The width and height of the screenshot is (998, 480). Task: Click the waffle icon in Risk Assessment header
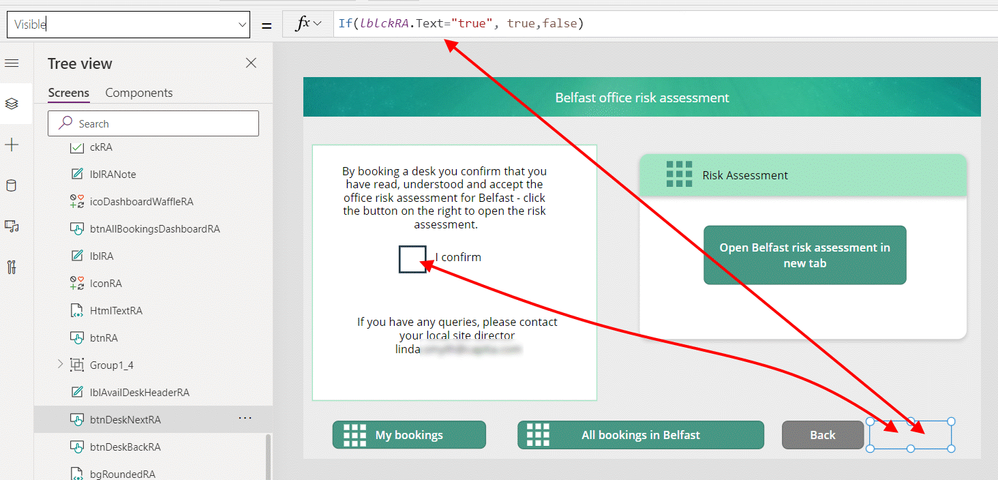point(679,174)
